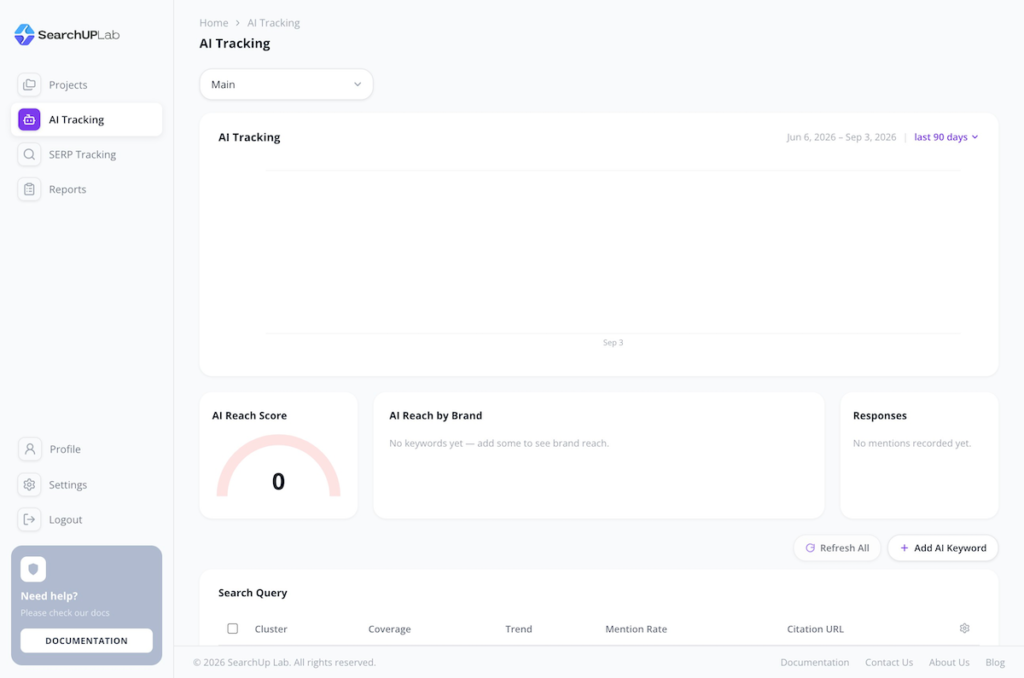Click 'Need help?' text

[x=49, y=596]
